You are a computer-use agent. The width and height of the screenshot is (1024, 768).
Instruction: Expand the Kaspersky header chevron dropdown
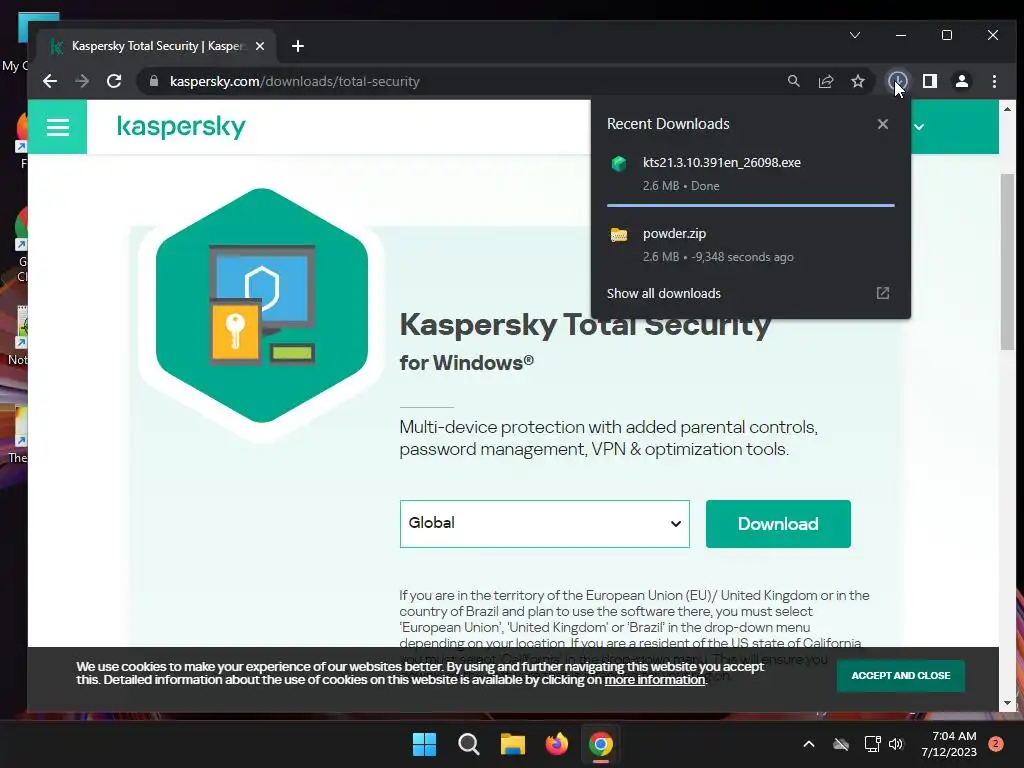(x=919, y=127)
